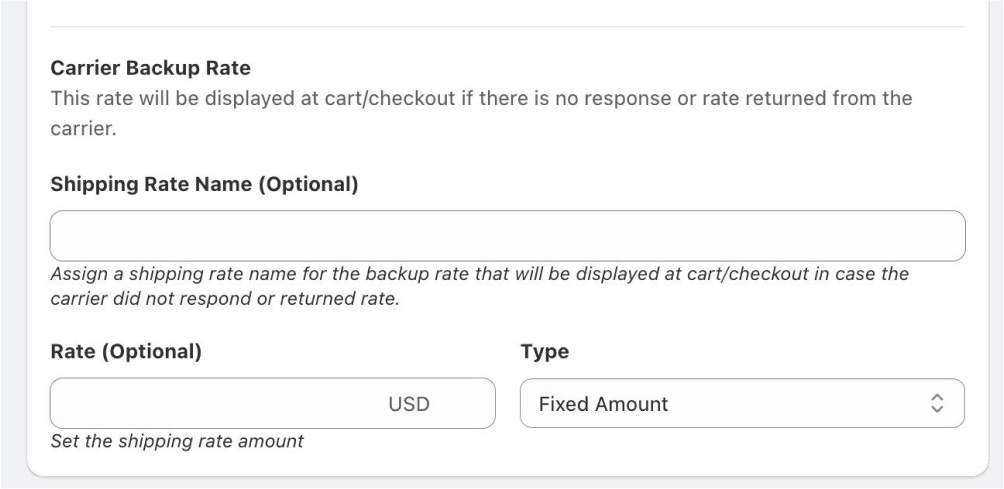Click the USD currency suffix in Rate field
1004x489 pixels.
pyautogui.click(x=409, y=404)
